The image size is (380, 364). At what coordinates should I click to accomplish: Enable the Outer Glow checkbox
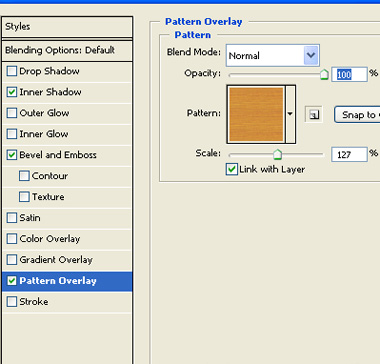(x=12, y=113)
